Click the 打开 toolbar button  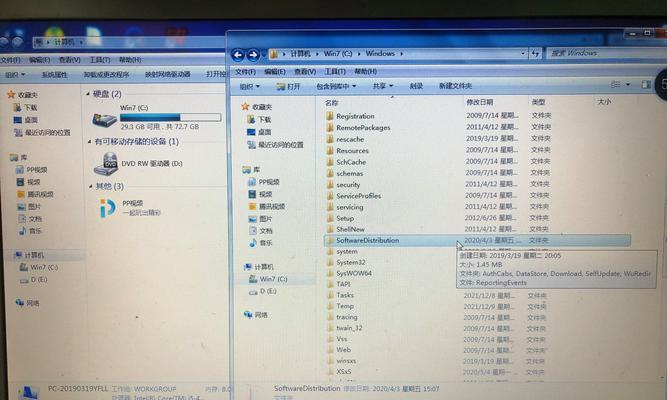(x=288, y=86)
